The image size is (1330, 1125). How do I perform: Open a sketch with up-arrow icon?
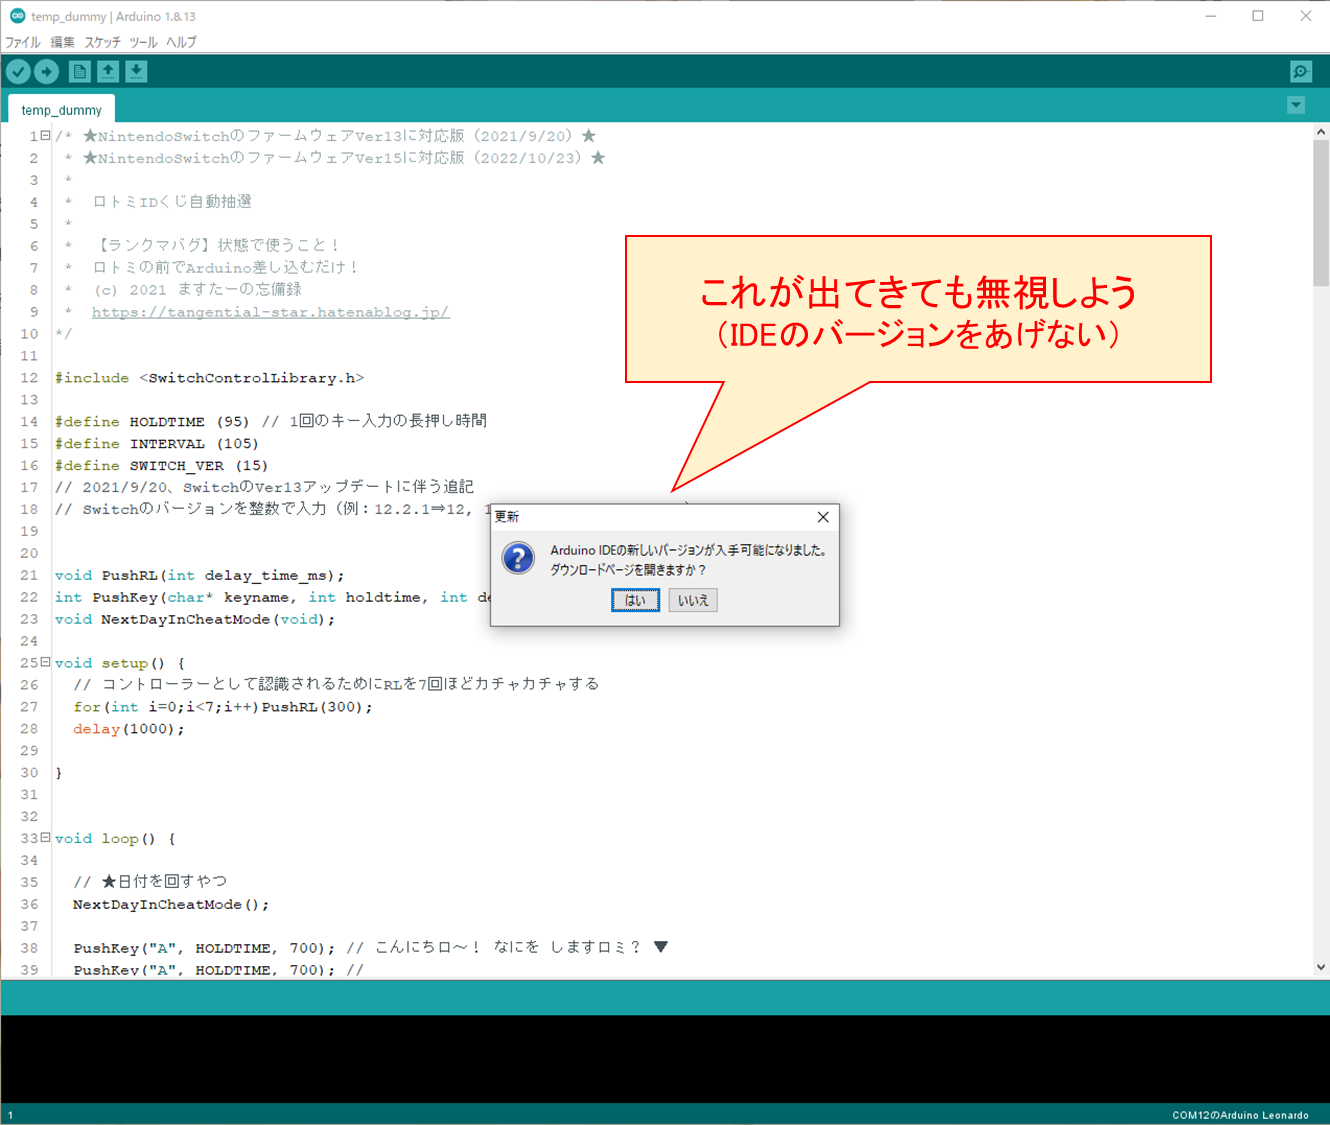(108, 71)
